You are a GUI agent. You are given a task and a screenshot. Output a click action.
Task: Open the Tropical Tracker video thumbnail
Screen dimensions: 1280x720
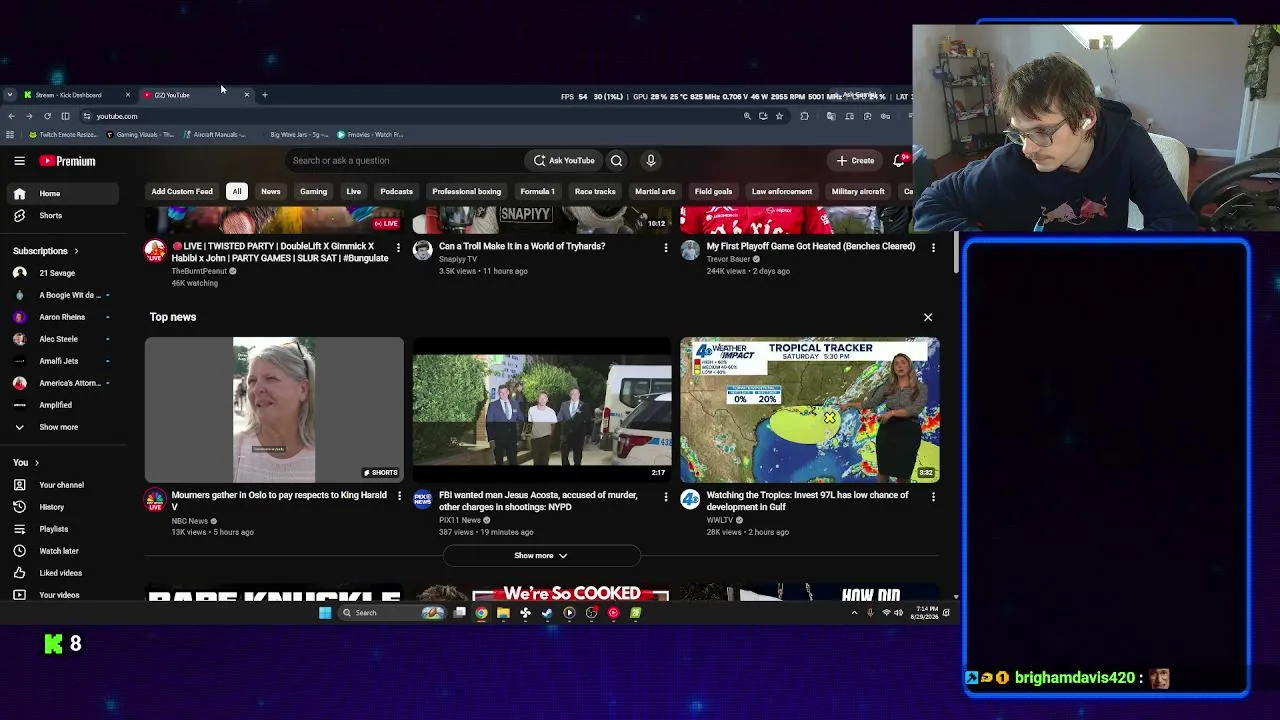[810, 410]
